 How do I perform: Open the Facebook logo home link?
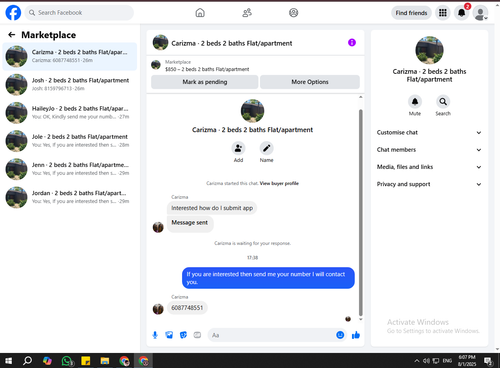(13, 13)
